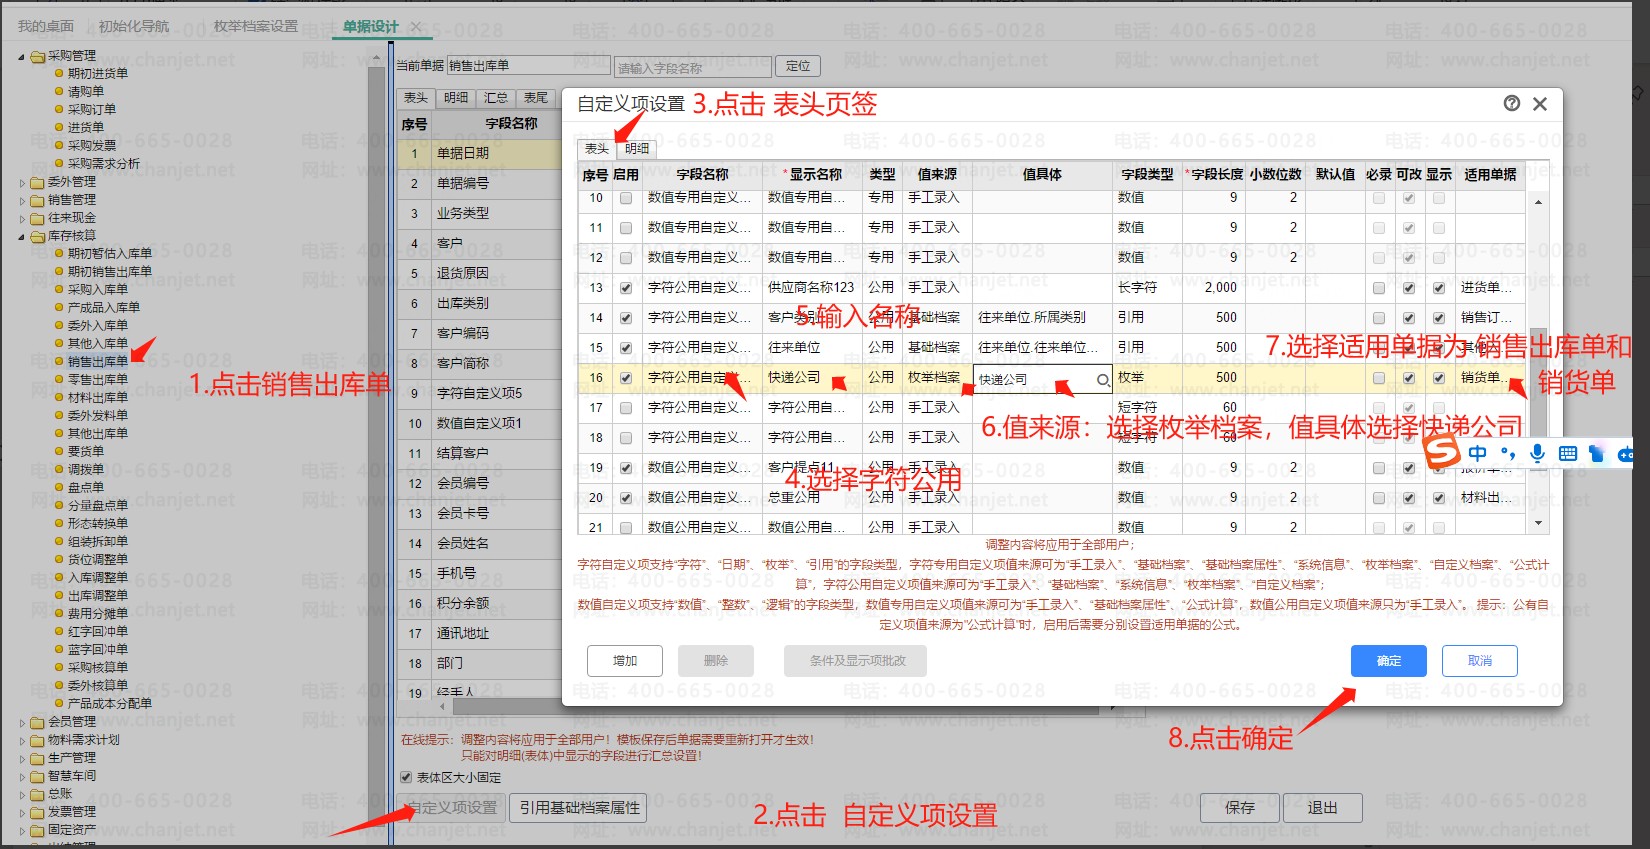Select the 业务类型 row in the background field list

coord(480,213)
